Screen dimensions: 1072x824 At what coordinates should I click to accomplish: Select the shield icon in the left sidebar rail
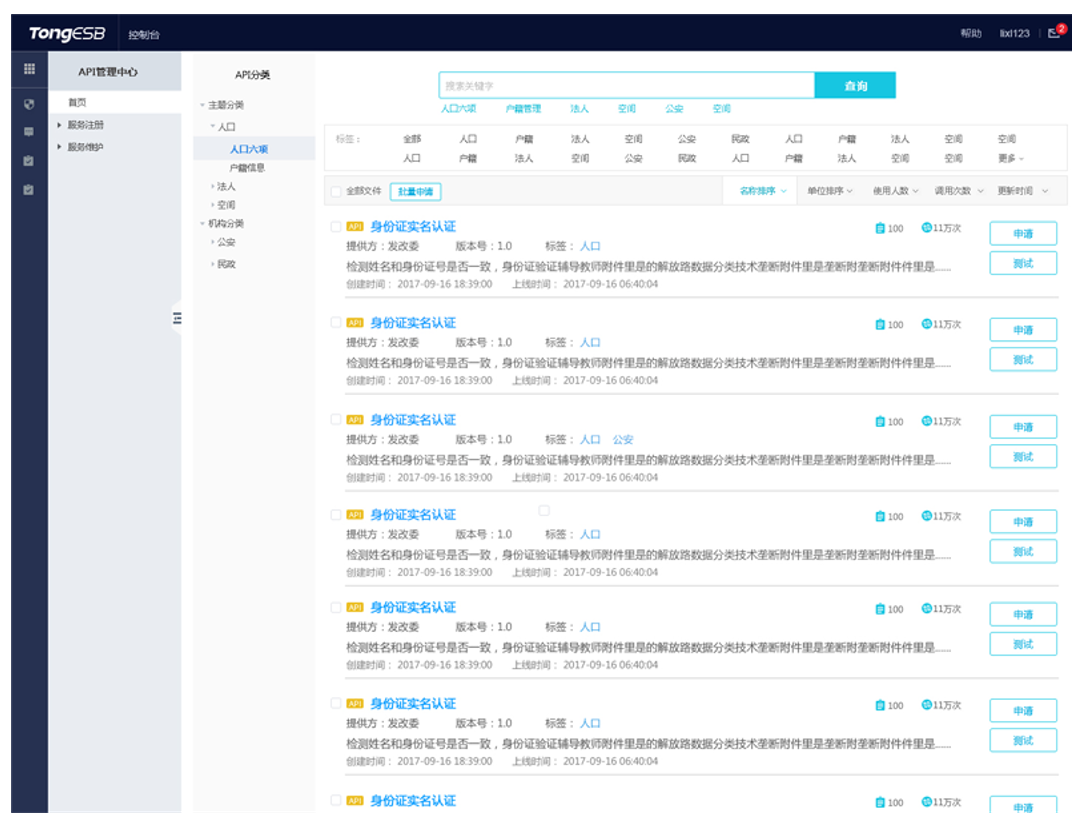tap(29, 104)
